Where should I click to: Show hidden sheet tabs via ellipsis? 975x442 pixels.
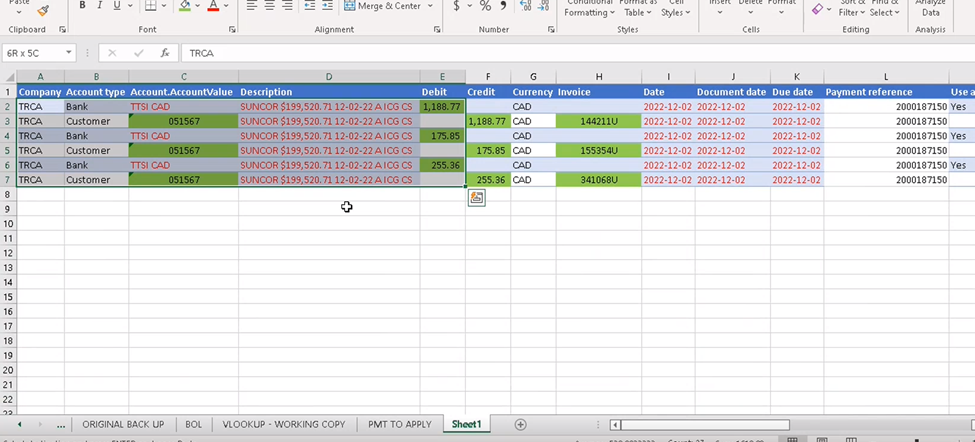(61, 425)
